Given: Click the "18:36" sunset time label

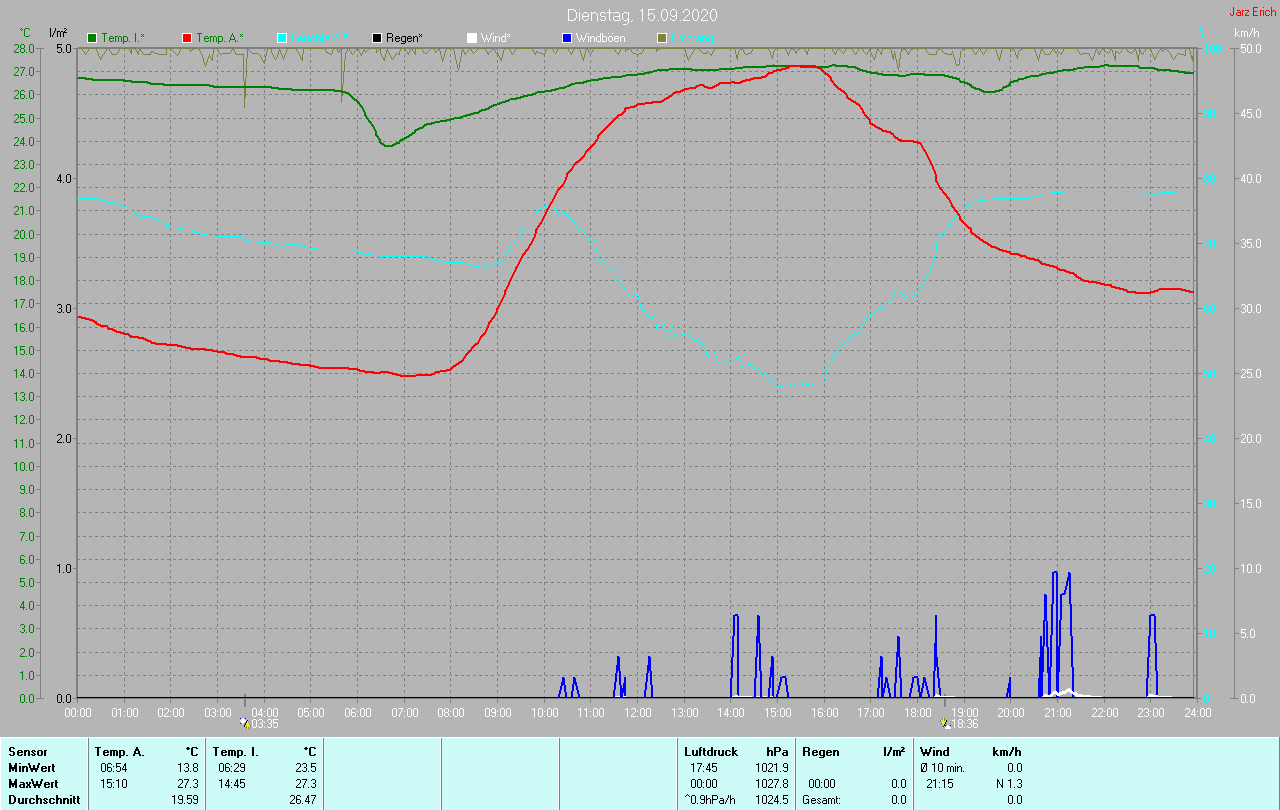Looking at the screenshot, I should point(965,724).
